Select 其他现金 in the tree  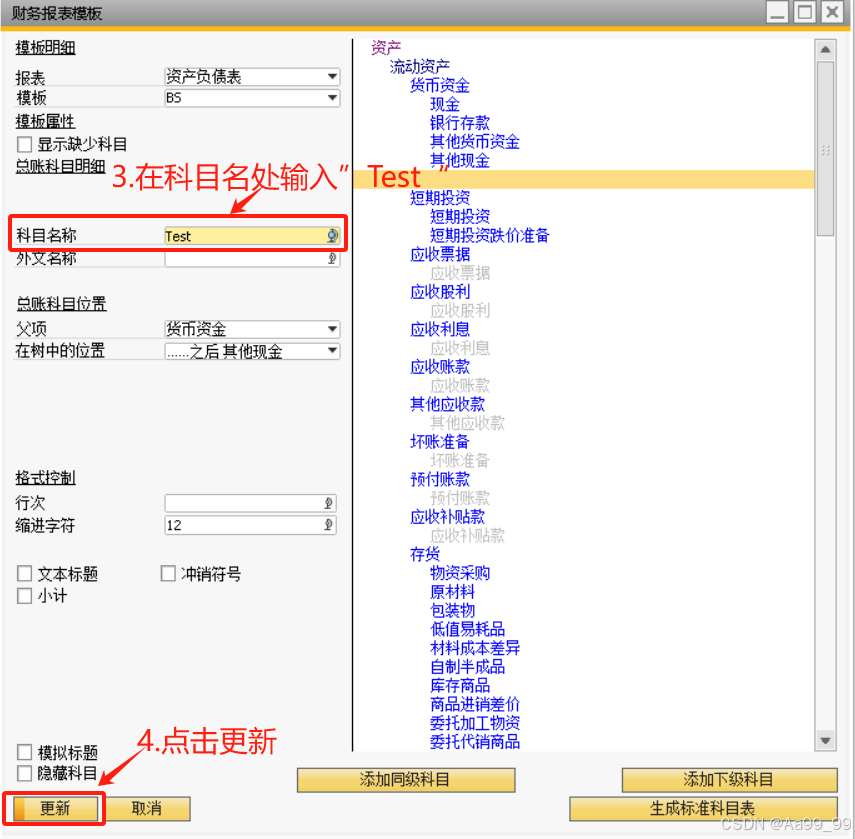pos(460,160)
